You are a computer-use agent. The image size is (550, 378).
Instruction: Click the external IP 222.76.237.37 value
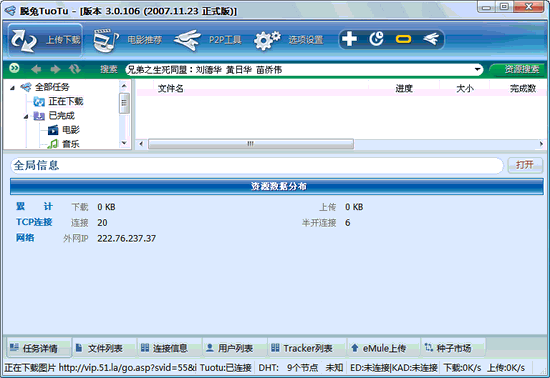(x=127, y=238)
